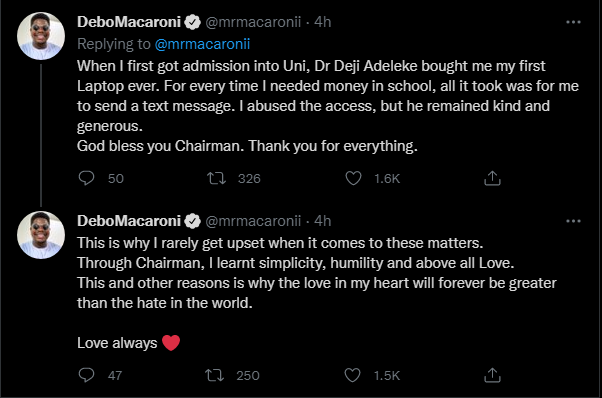Open the DeboMacaroni display name on the second tweet
This screenshot has width=602, height=398.
point(129,221)
